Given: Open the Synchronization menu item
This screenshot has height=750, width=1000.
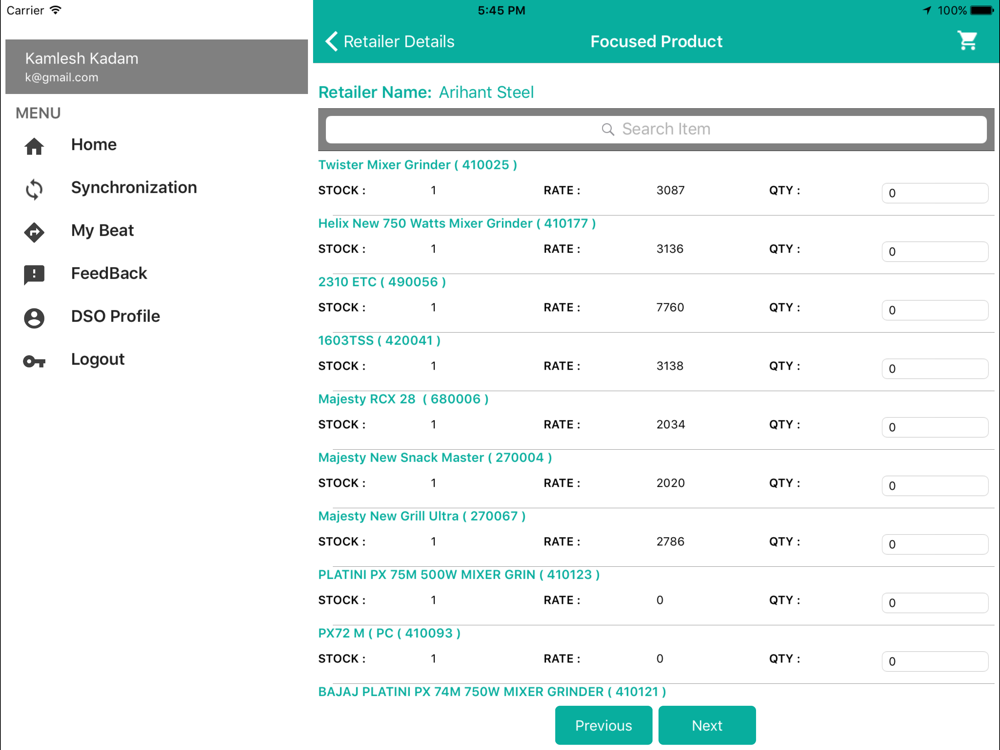Looking at the screenshot, I should click(x=133, y=188).
